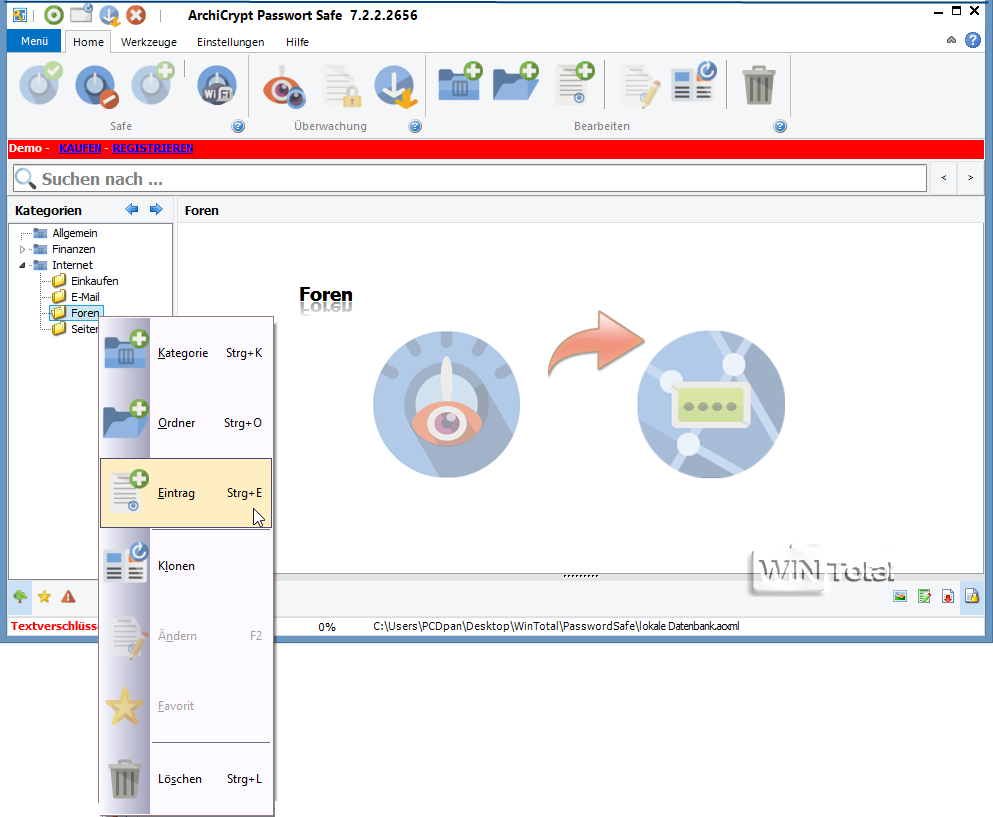Click the close safe icon with red minus
The width and height of the screenshot is (993, 817).
pyautogui.click(x=96, y=87)
